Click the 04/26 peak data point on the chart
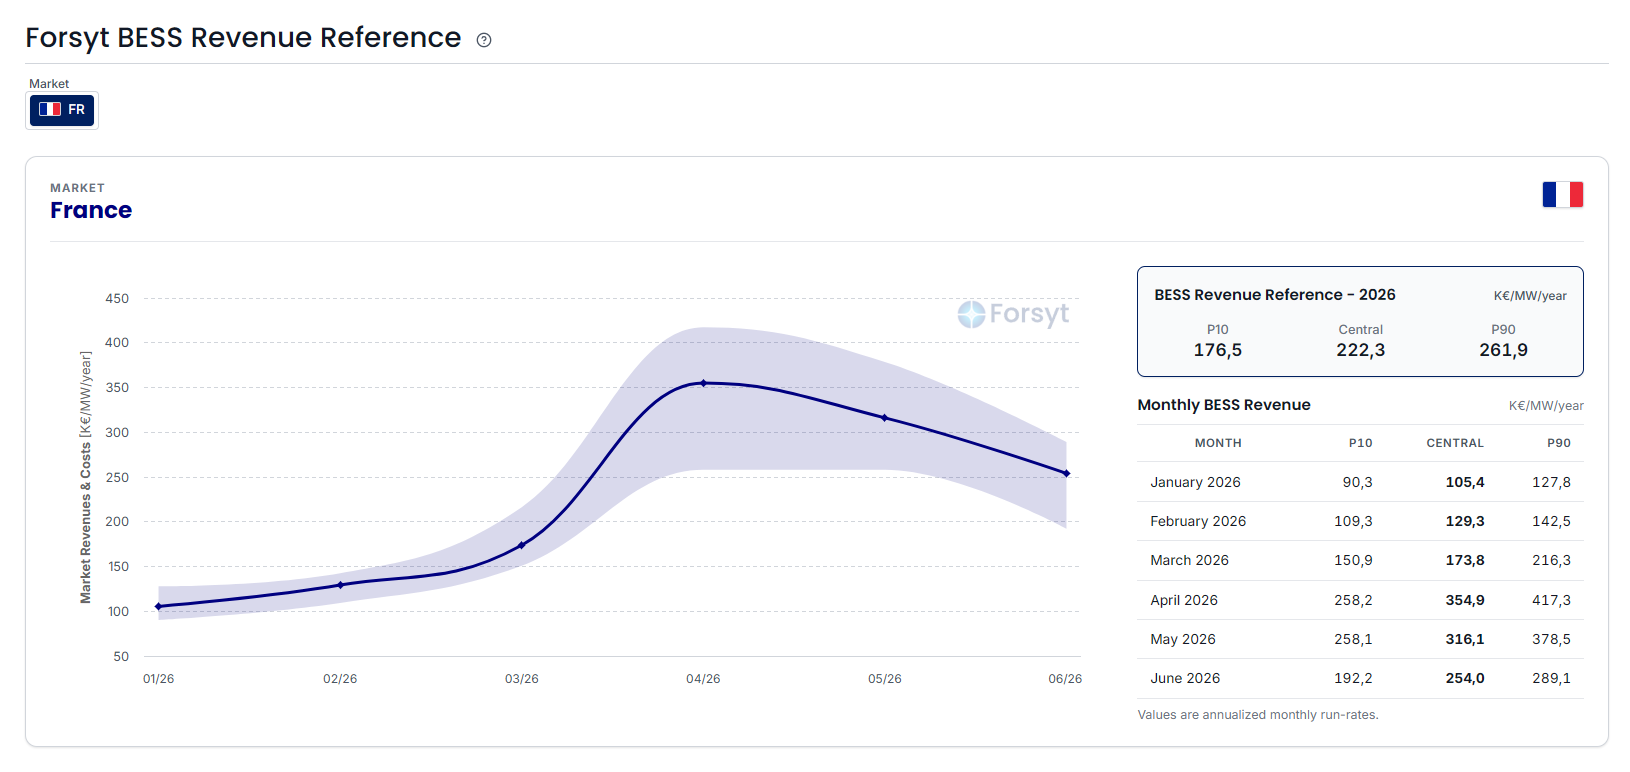1630x772 pixels. point(703,383)
